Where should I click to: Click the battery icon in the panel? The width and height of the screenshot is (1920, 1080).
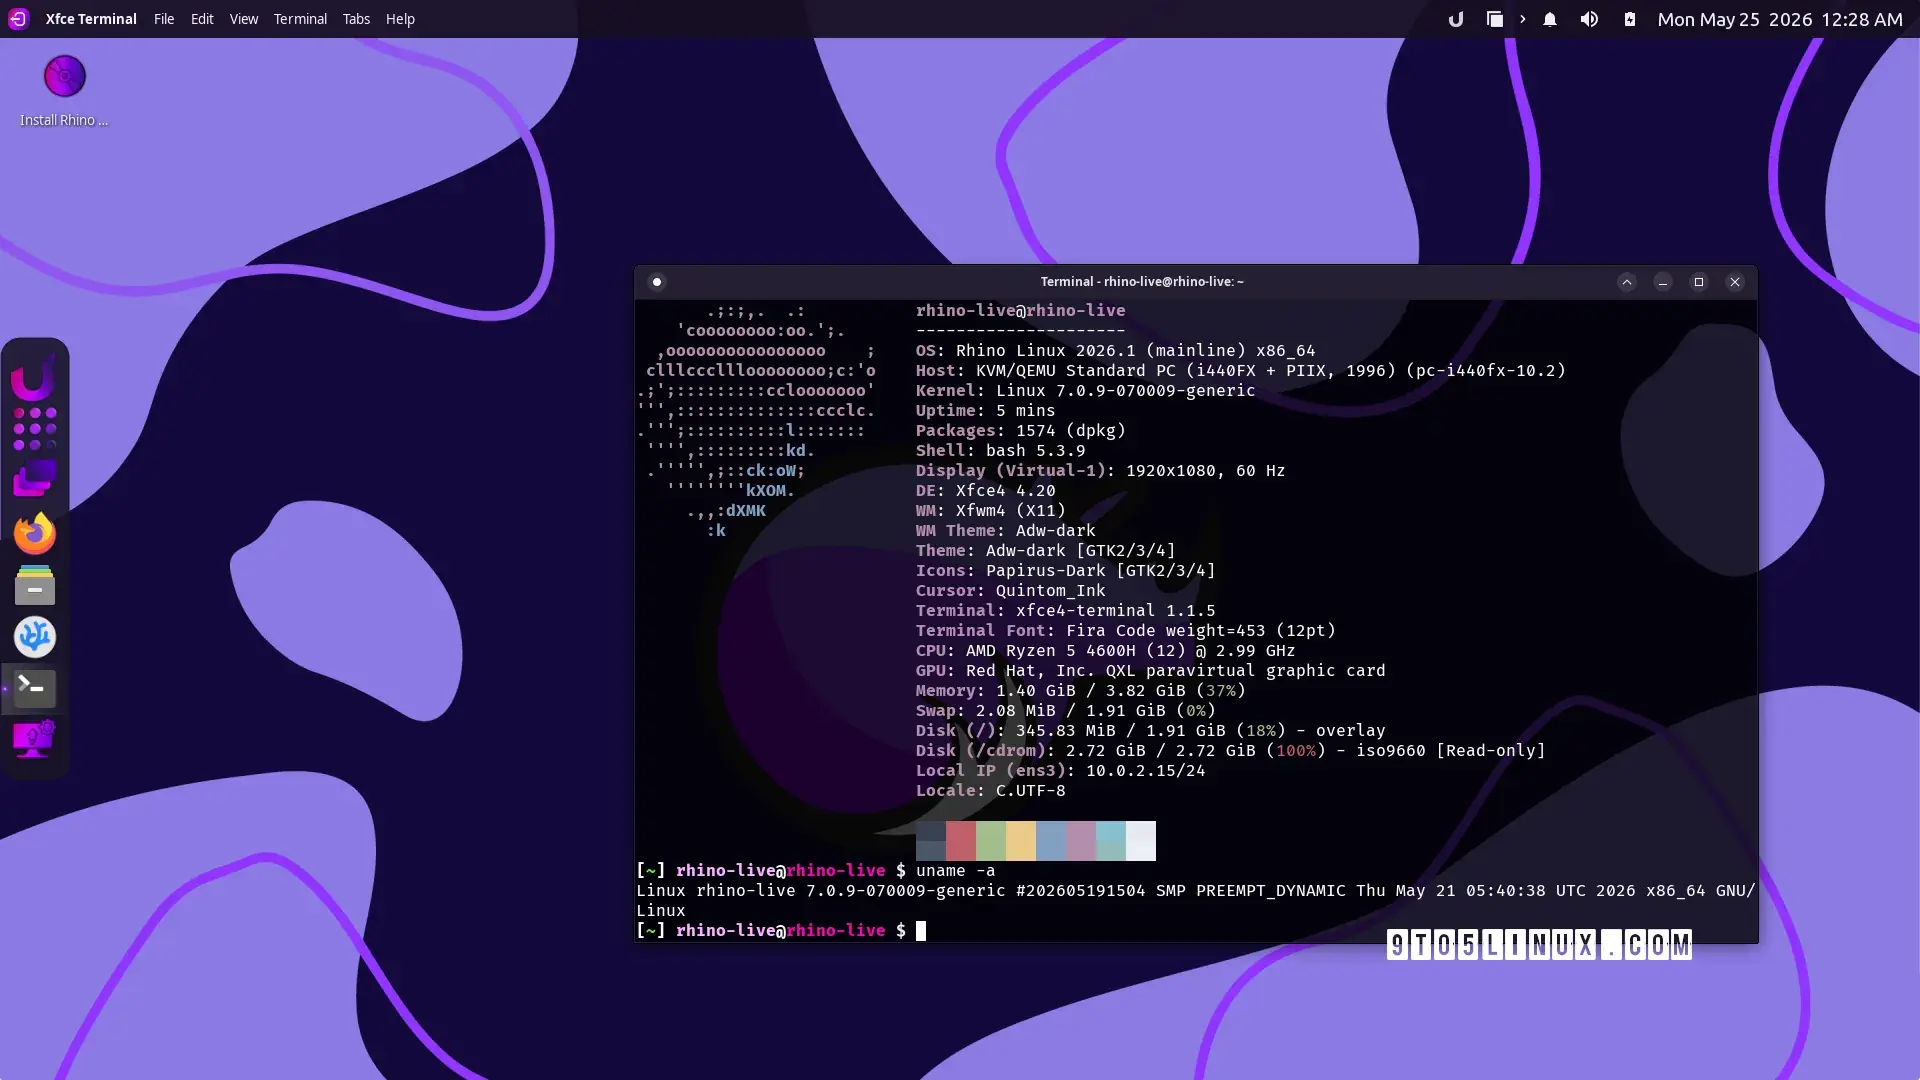(1630, 19)
